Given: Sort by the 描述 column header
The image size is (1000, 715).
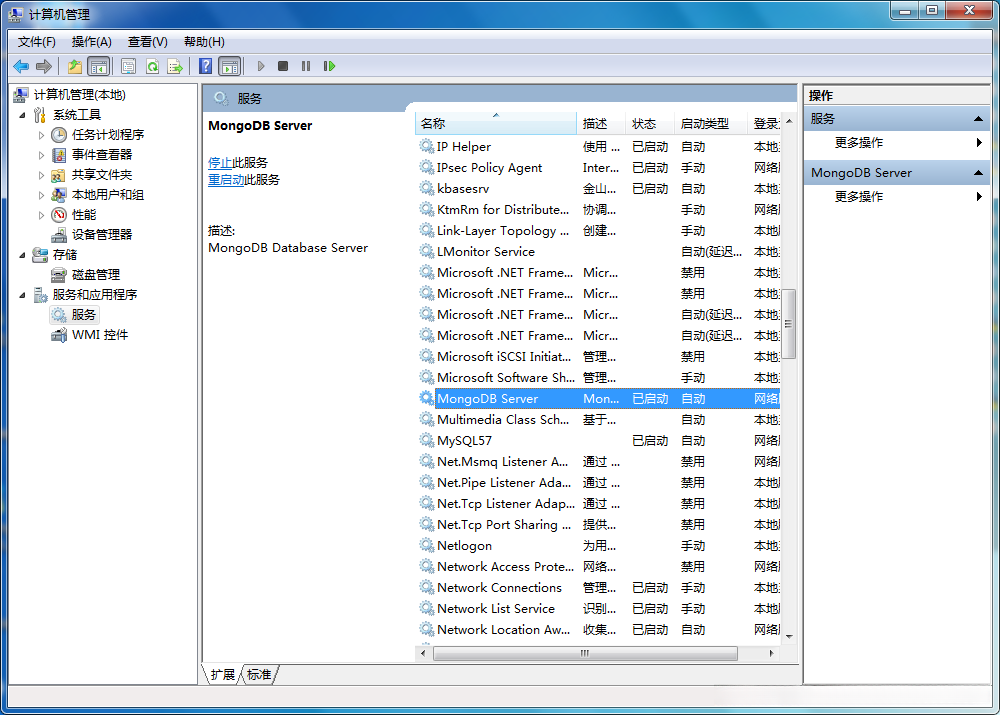Looking at the screenshot, I should pos(601,124).
